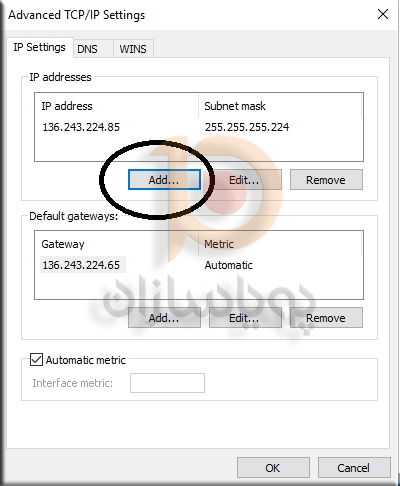Switch to the DNS tab

(87, 49)
